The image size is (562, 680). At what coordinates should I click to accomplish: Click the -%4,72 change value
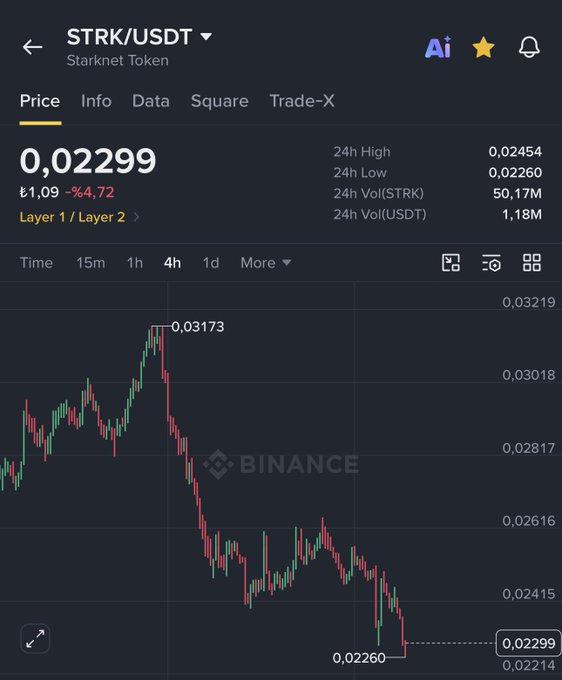click(90, 192)
